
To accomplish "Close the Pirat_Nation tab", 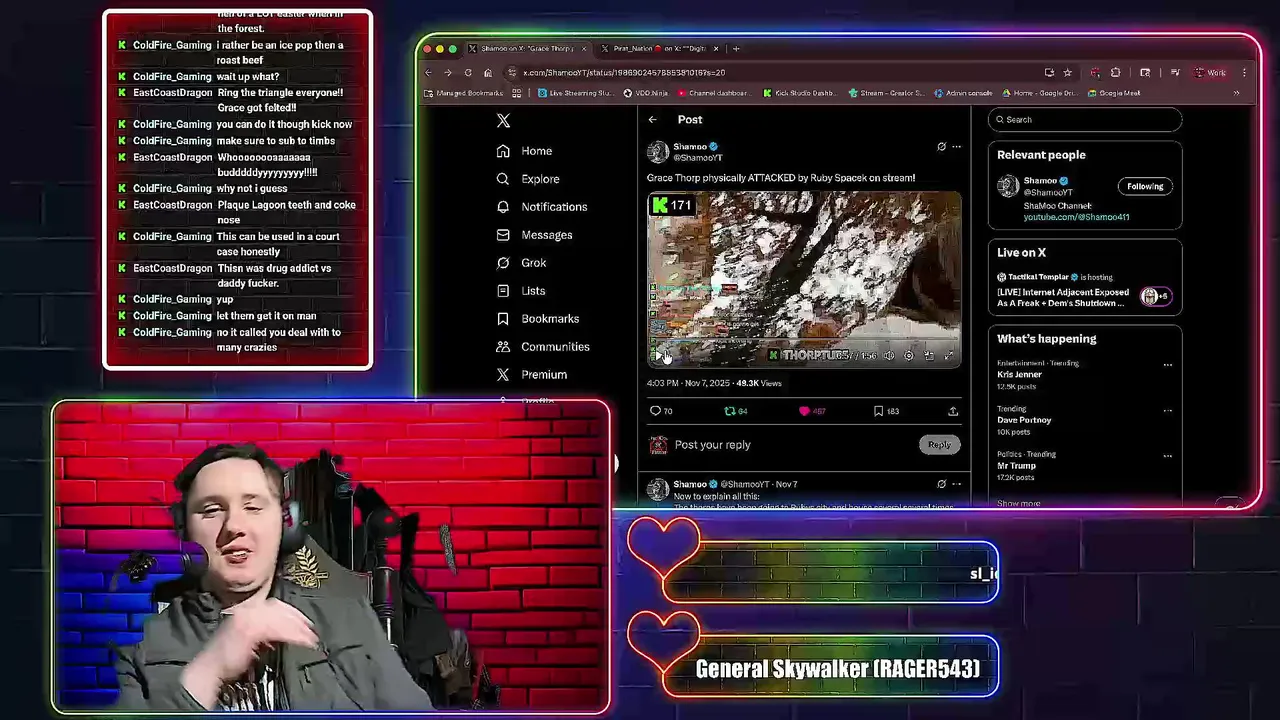I will (716, 49).
